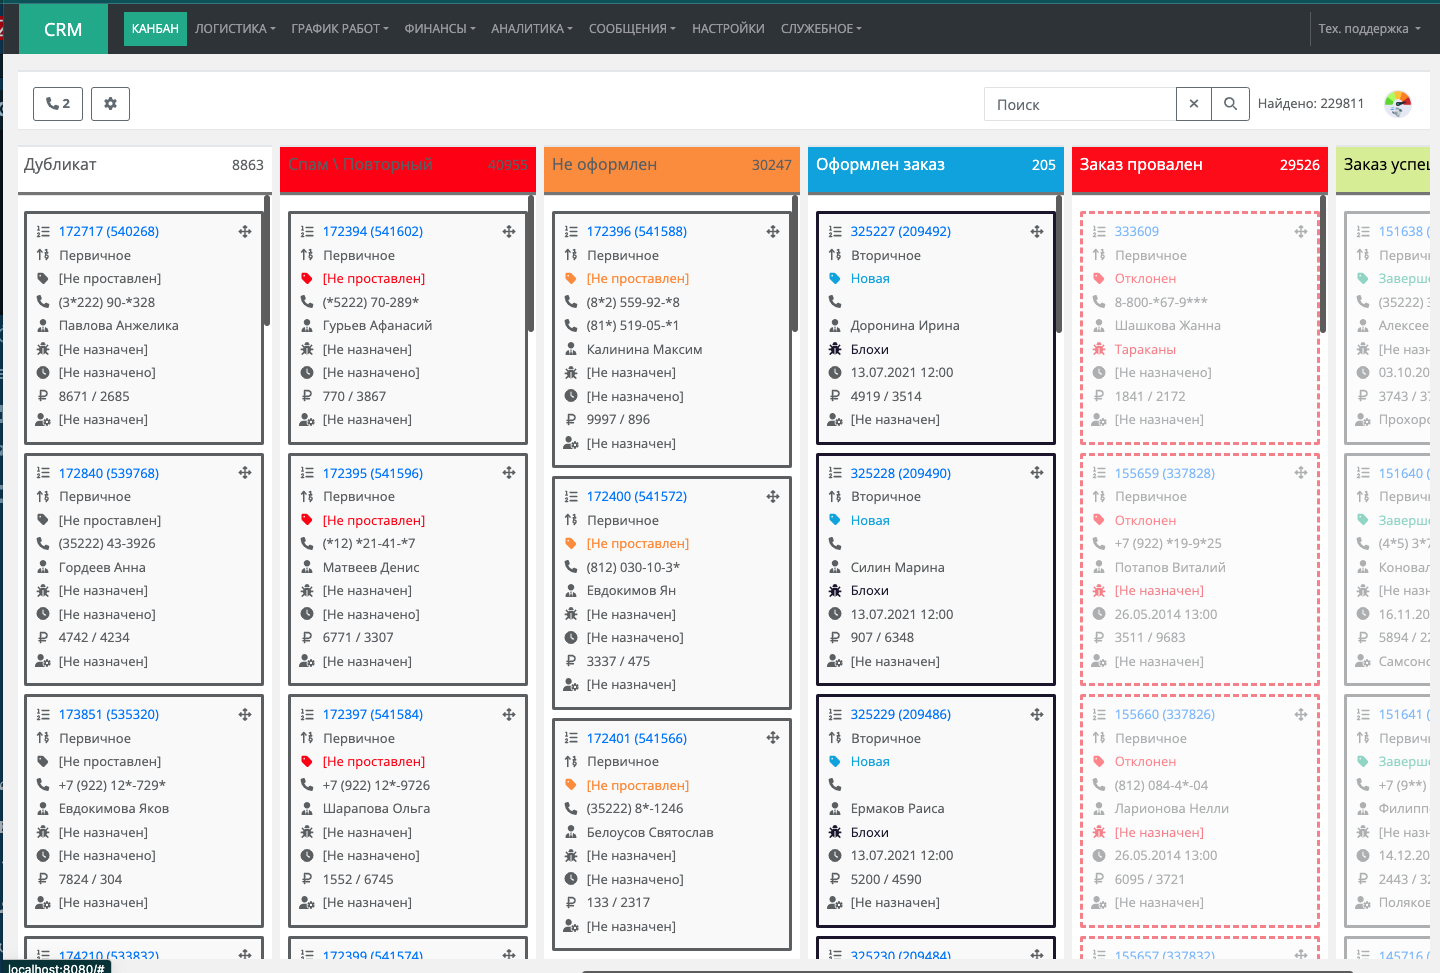Open order link 172840 (539768)

pos(108,473)
